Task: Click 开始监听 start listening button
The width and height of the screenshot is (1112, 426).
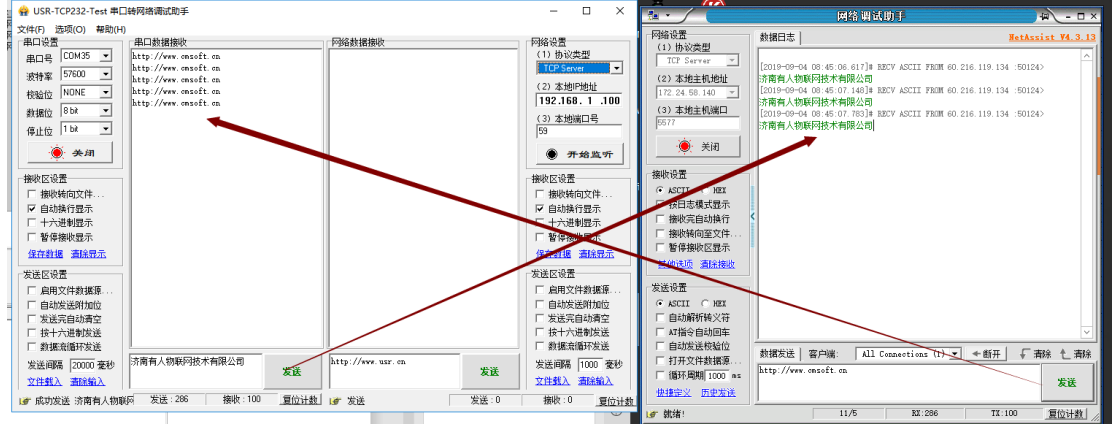Action: [576, 154]
